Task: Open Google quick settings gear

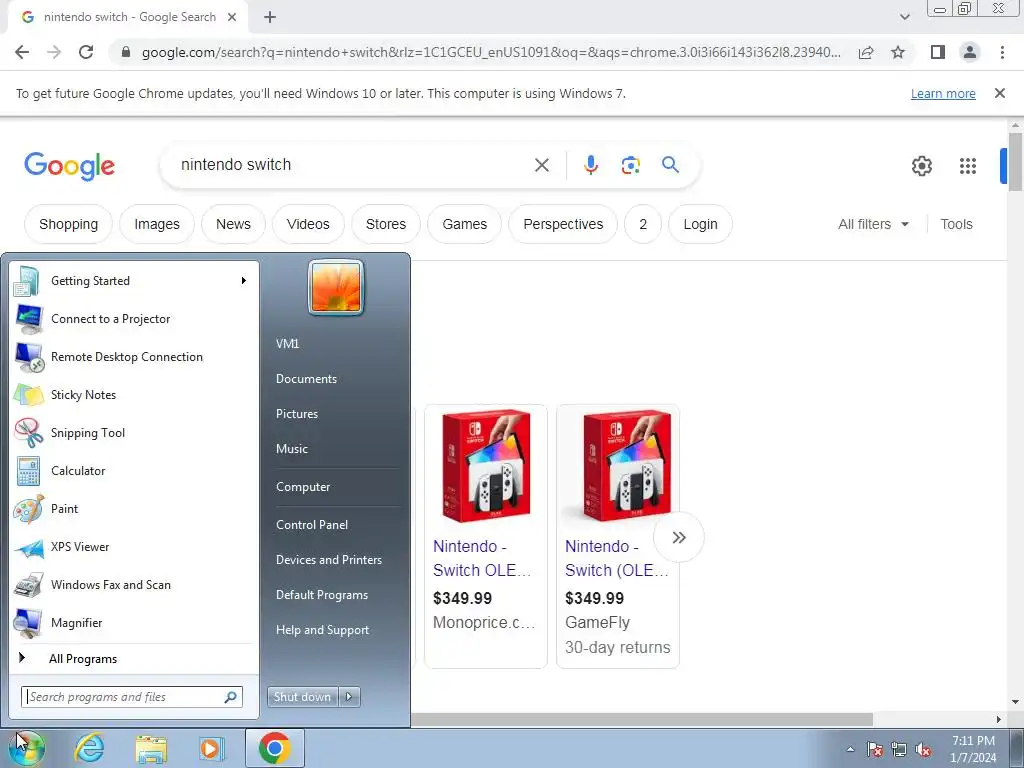Action: tap(921, 166)
